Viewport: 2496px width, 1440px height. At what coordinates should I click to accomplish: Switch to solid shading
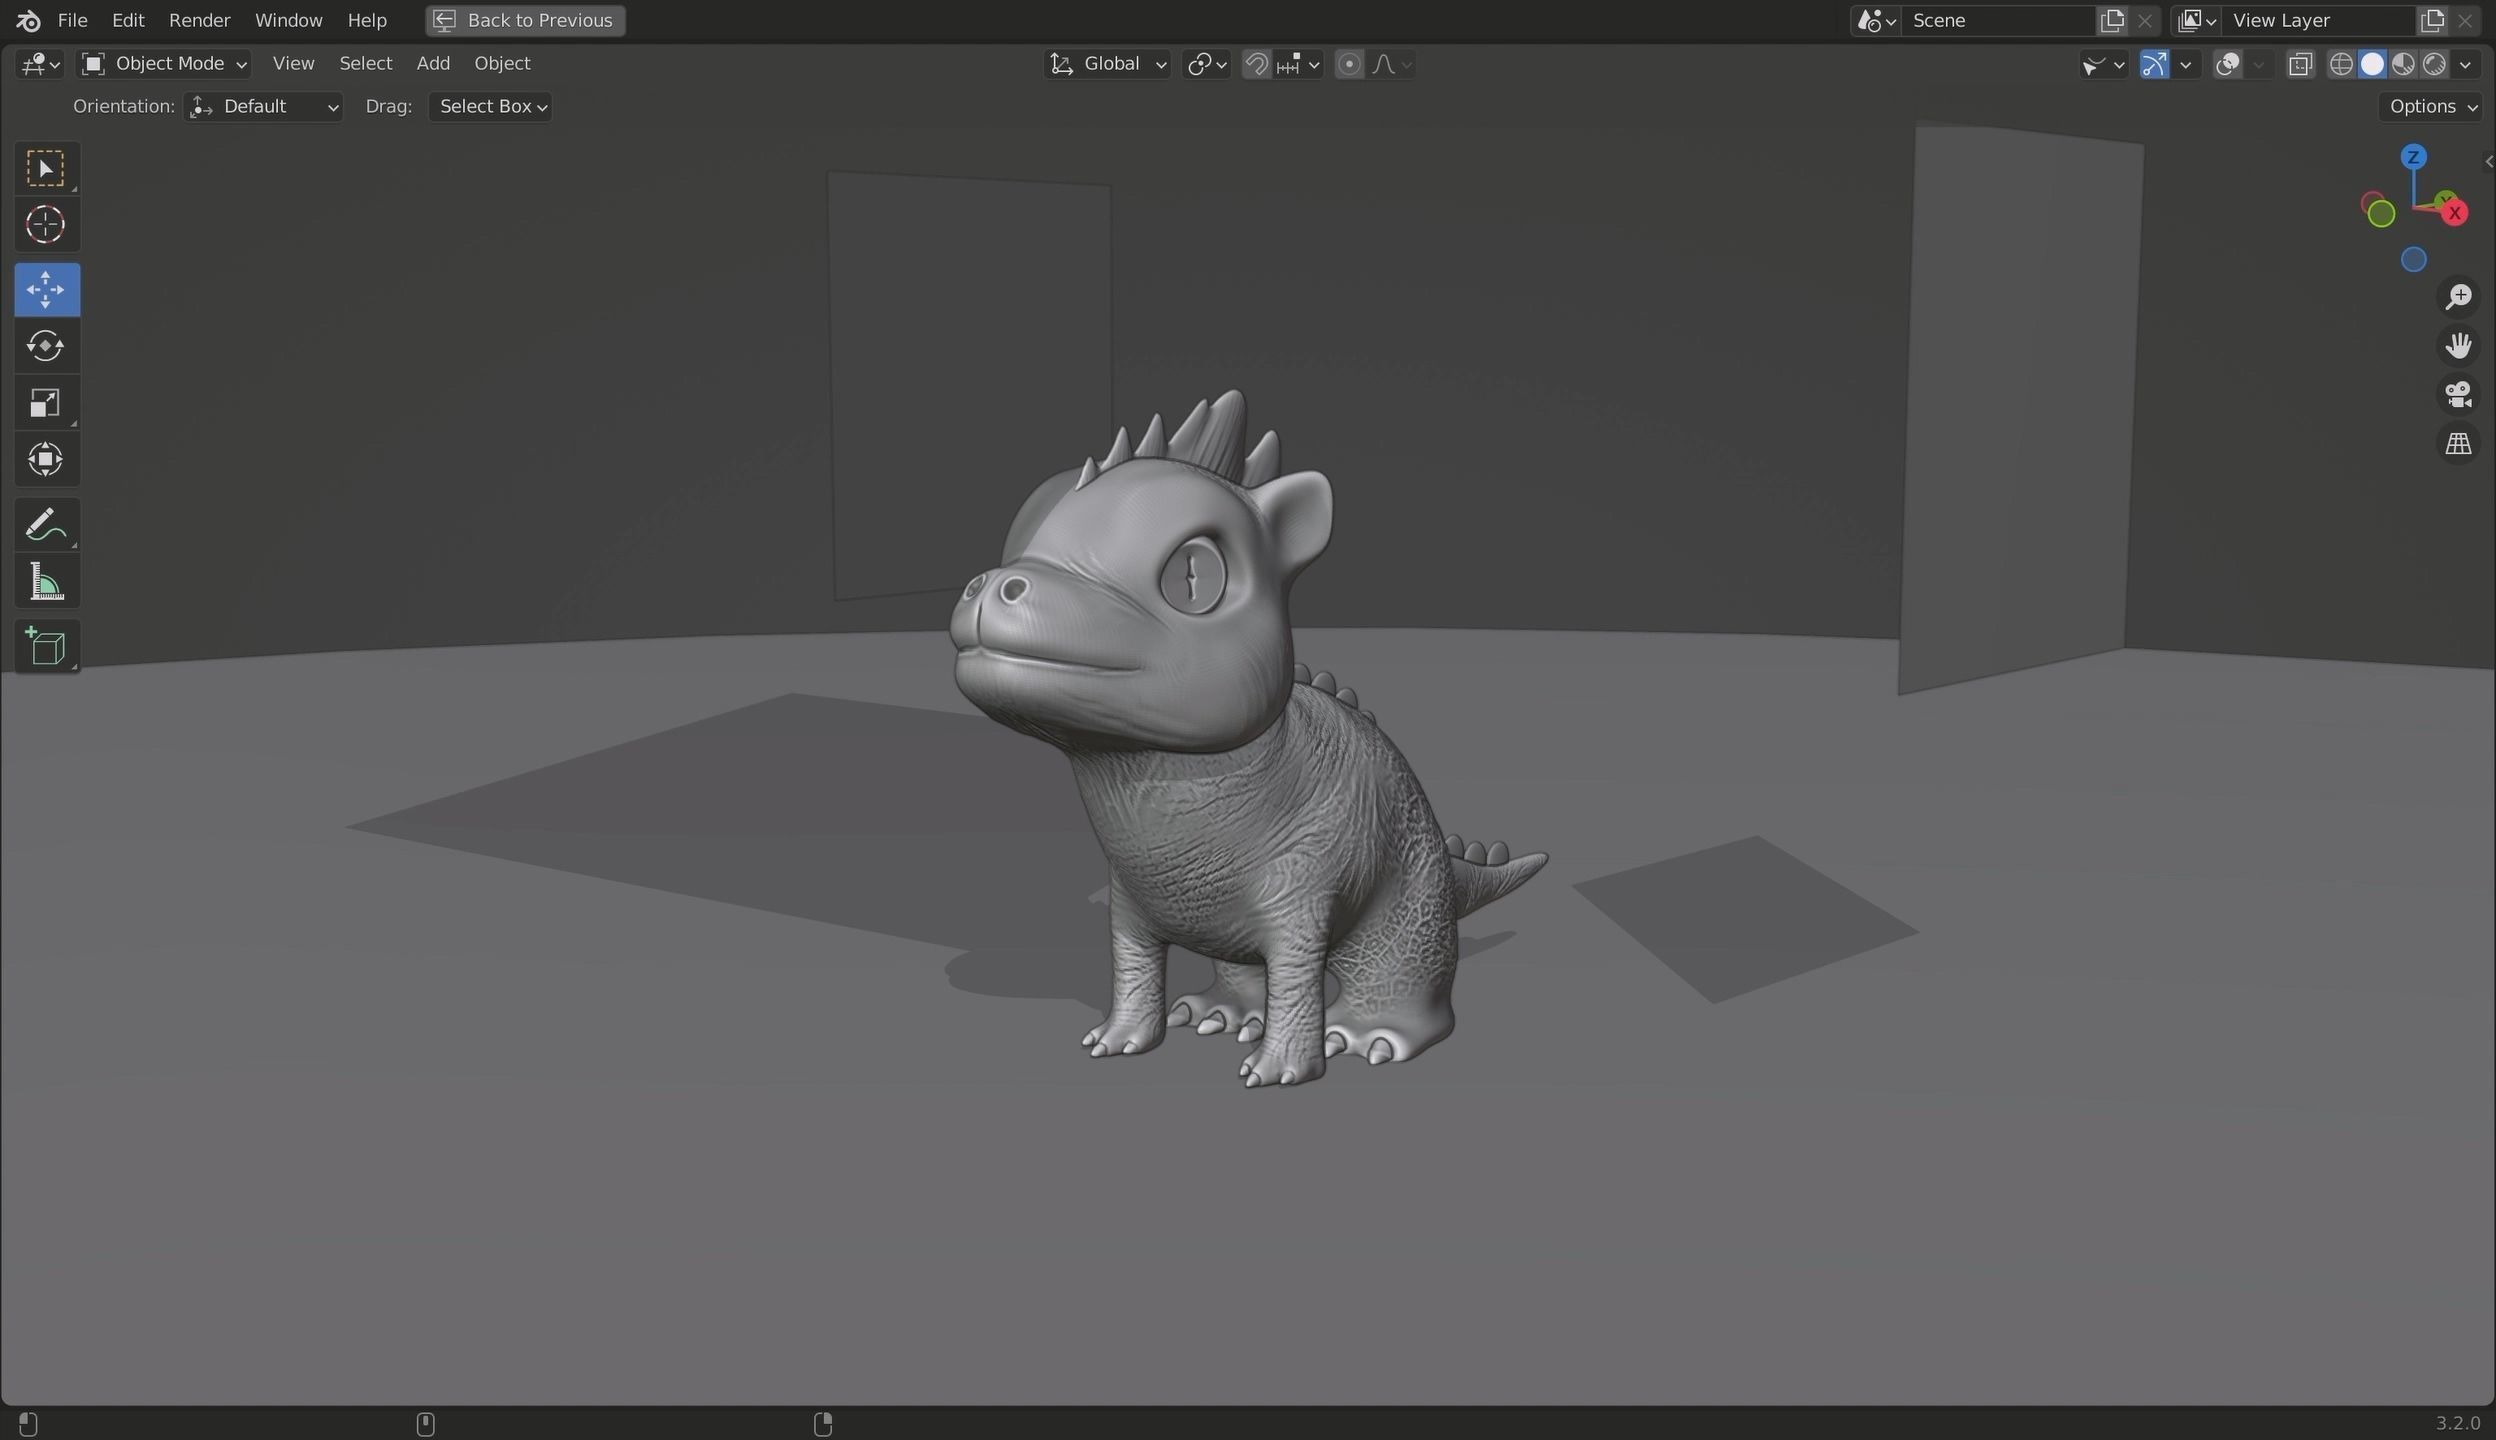point(2372,64)
